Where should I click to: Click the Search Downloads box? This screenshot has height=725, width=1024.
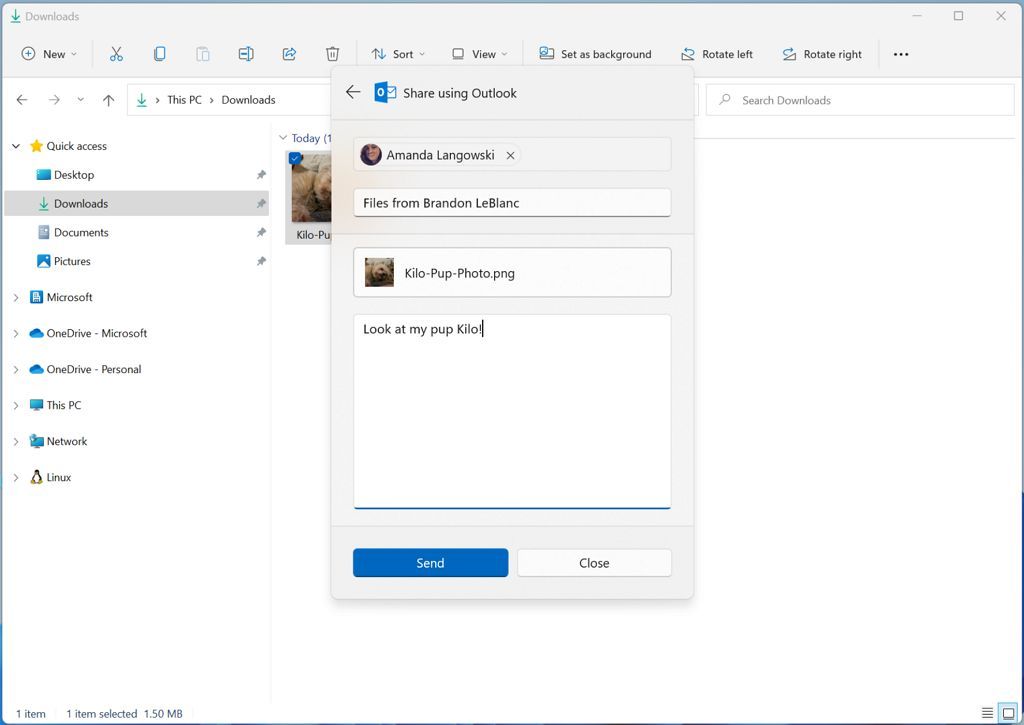coord(858,100)
